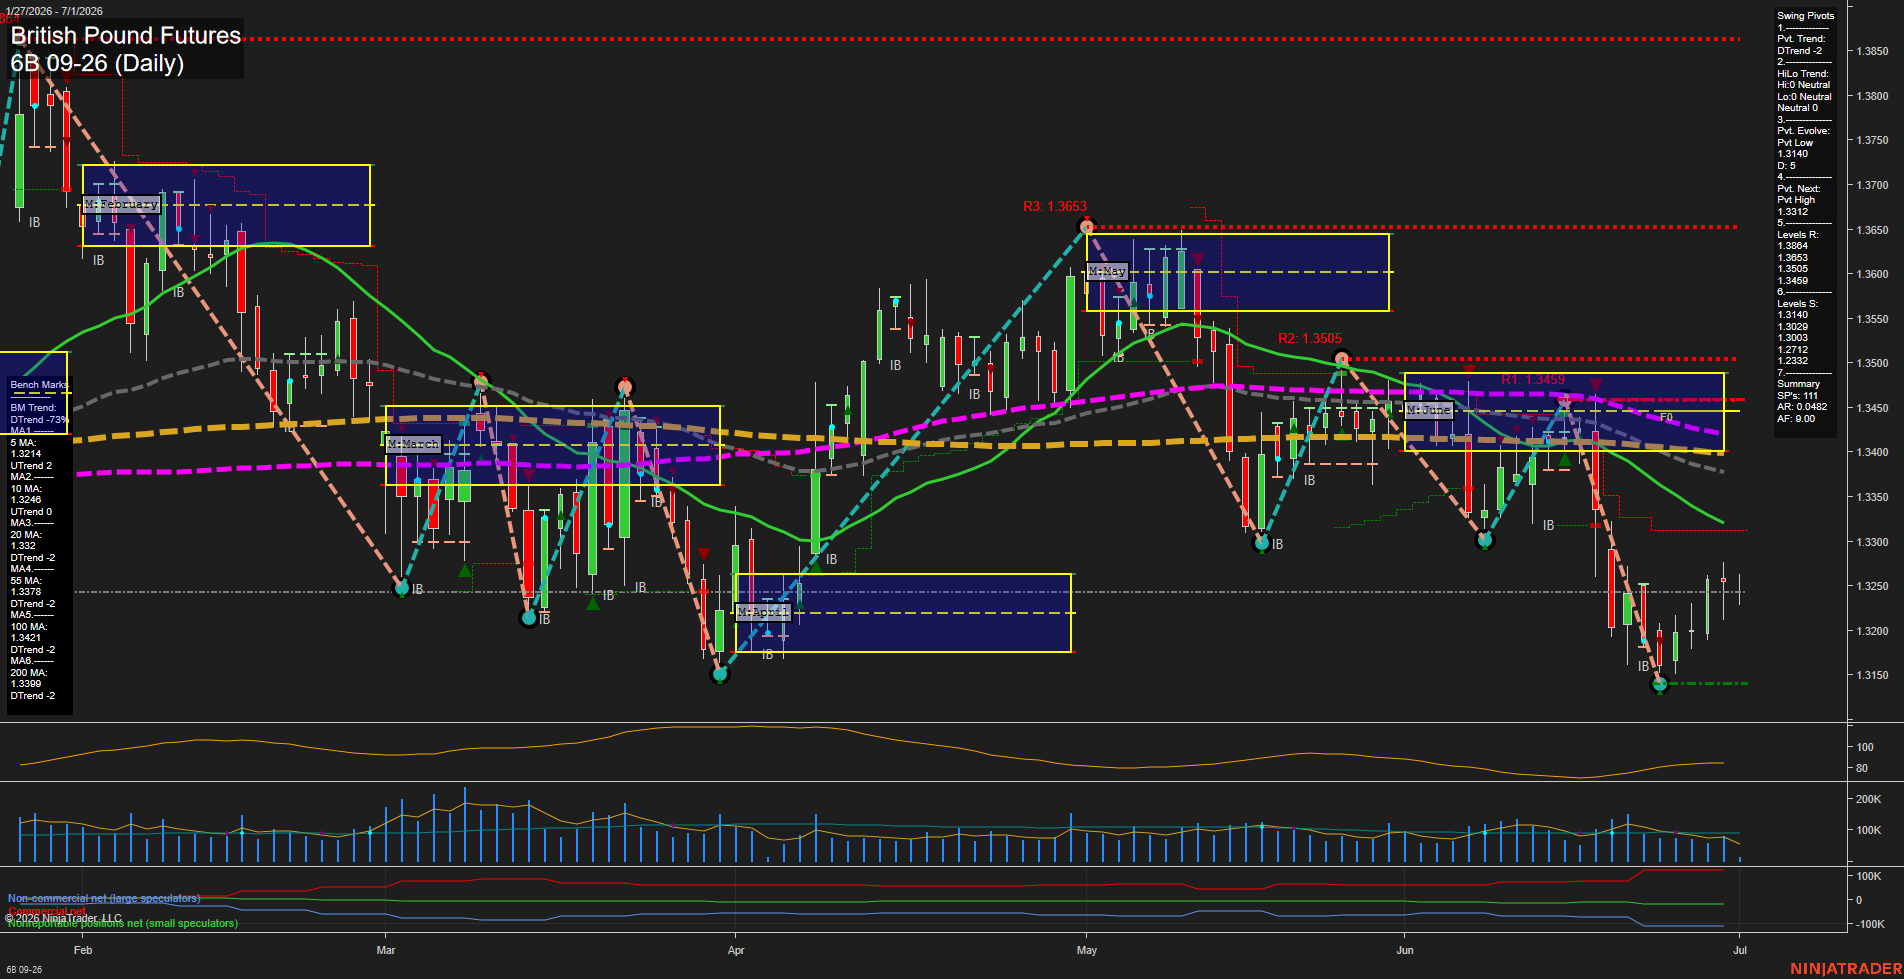Screen dimensions: 1904x979
Task: Click the 1.3500 price axis label
Action: click(x=1873, y=364)
